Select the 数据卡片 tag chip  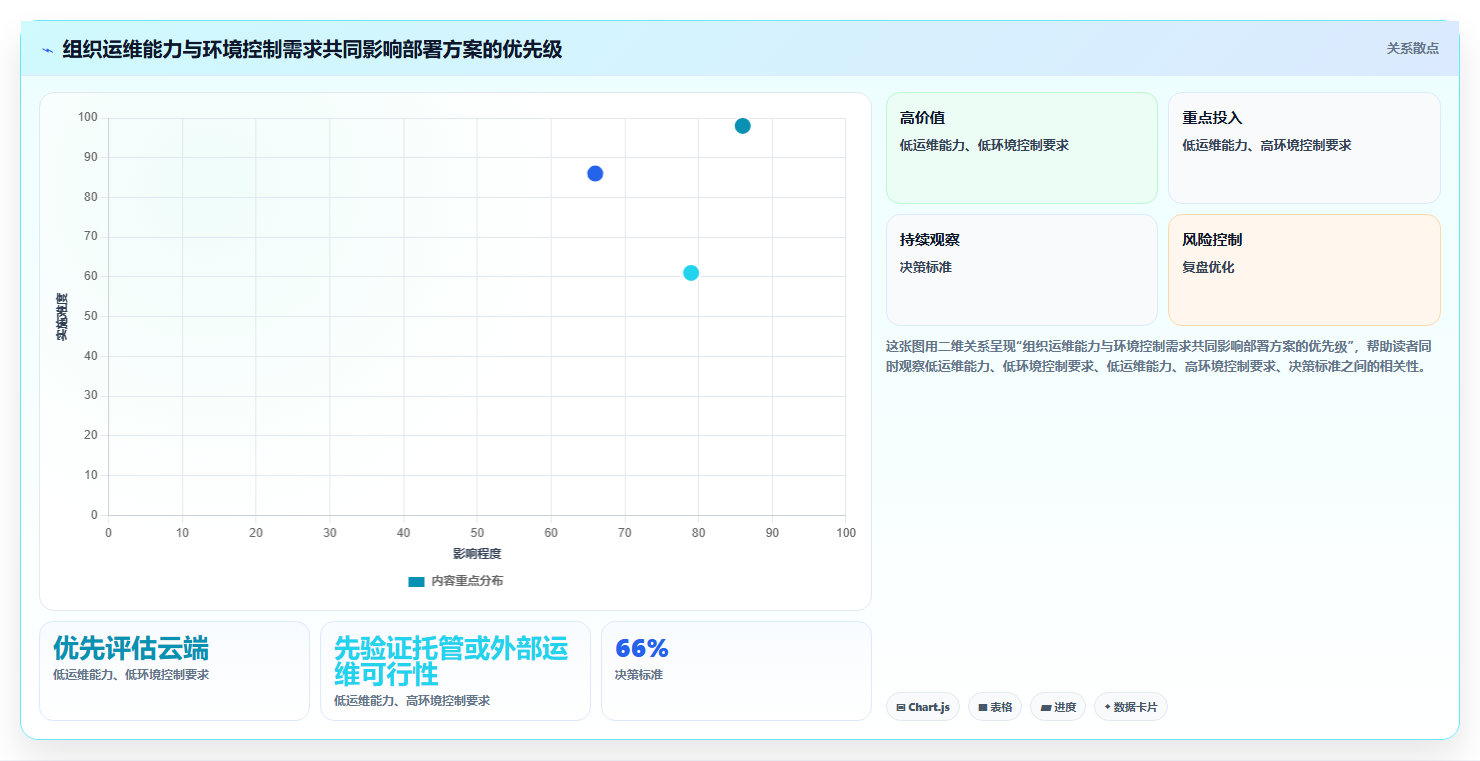(1130, 707)
